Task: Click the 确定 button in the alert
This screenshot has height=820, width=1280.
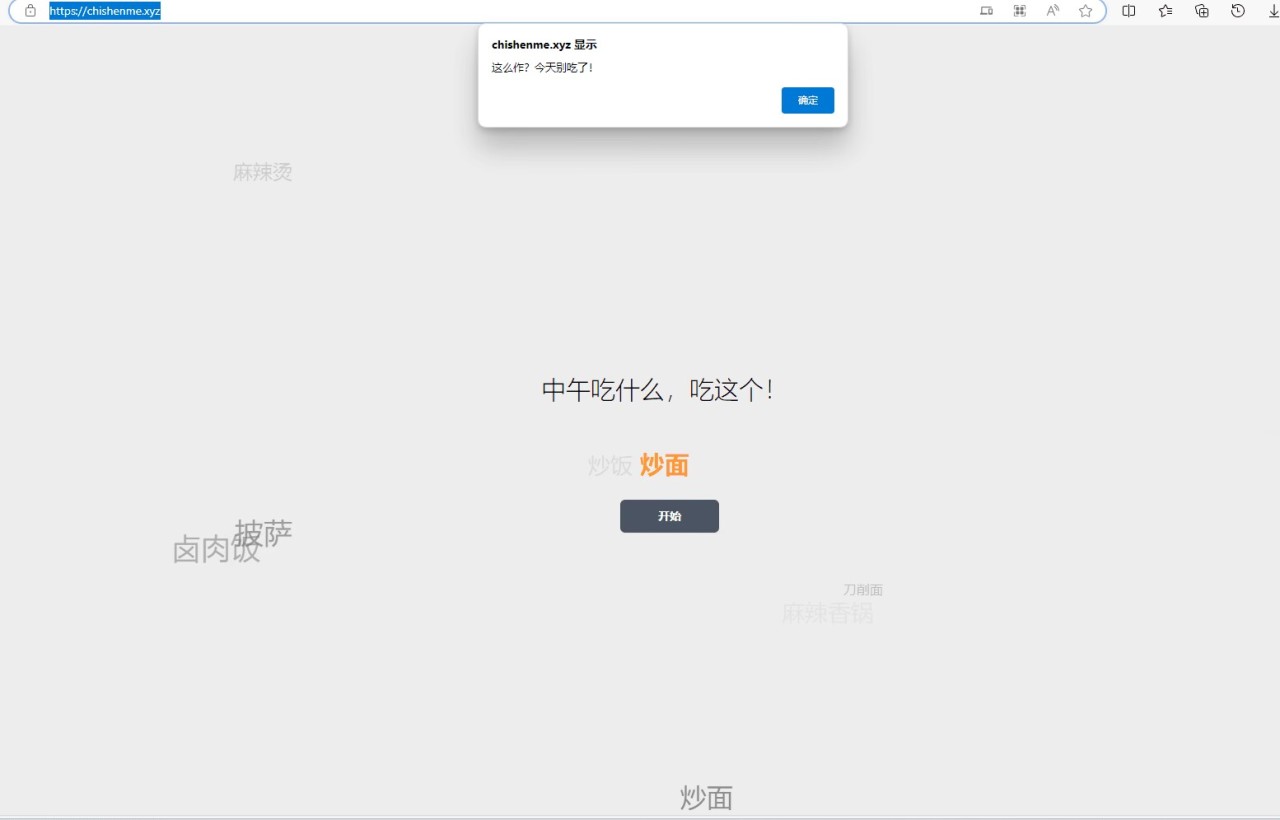Action: click(x=807, y=100)
